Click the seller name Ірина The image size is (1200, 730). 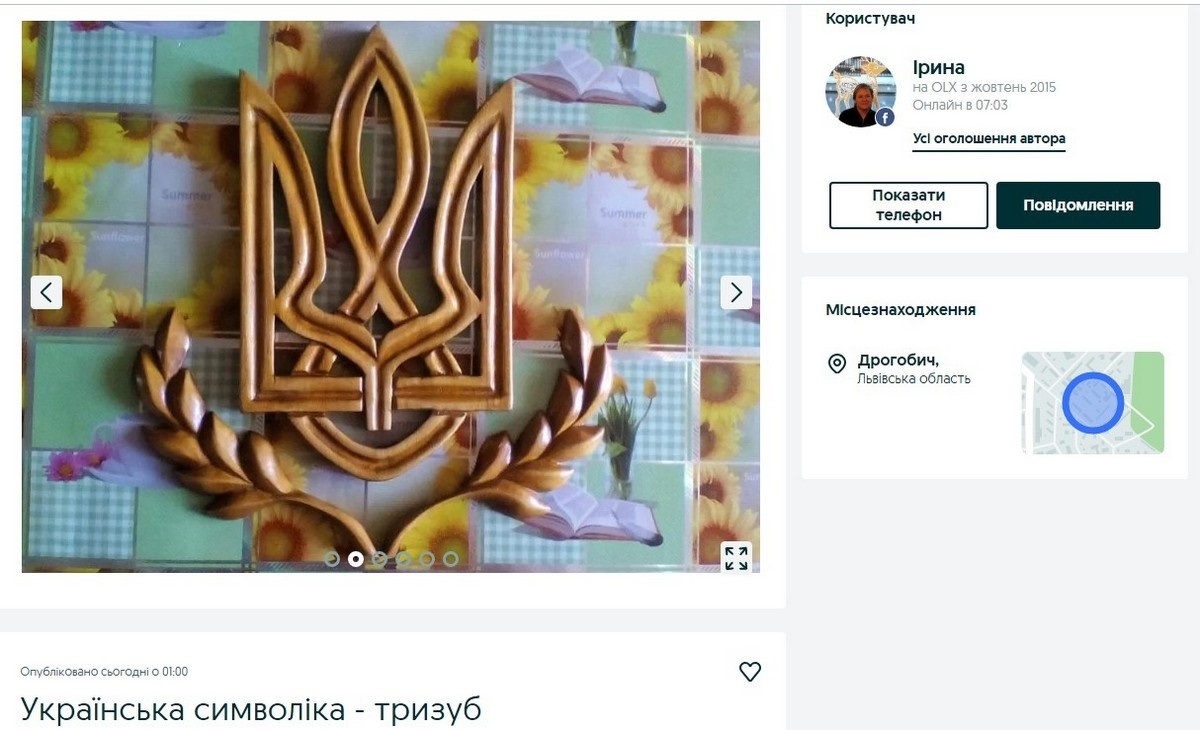click(x=939, y=68)
